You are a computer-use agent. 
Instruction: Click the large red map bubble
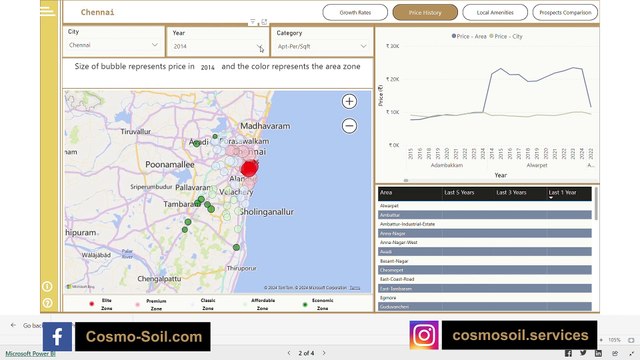pos(249,169)
